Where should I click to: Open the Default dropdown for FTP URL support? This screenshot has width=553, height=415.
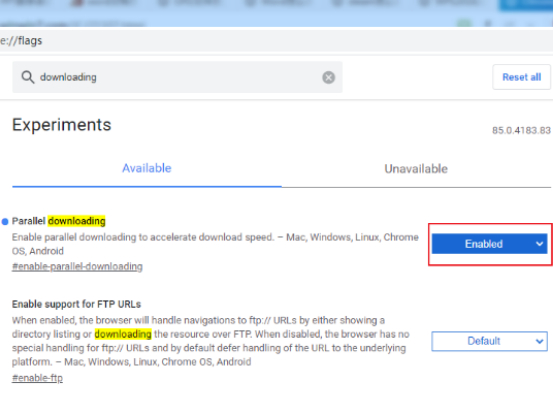point(489,341)
